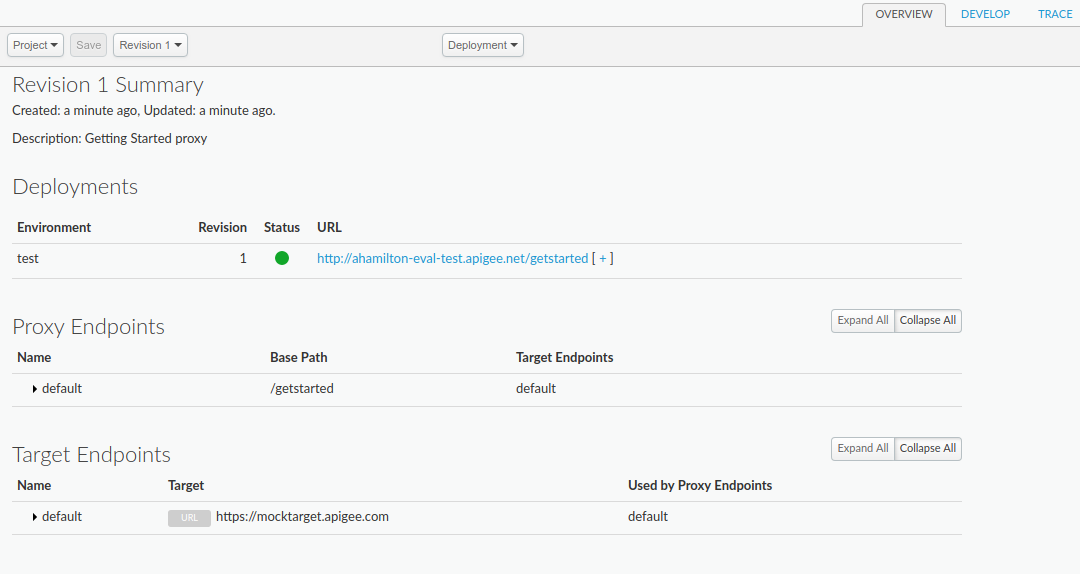Click Collapse All for Target Endpoints

928,449
